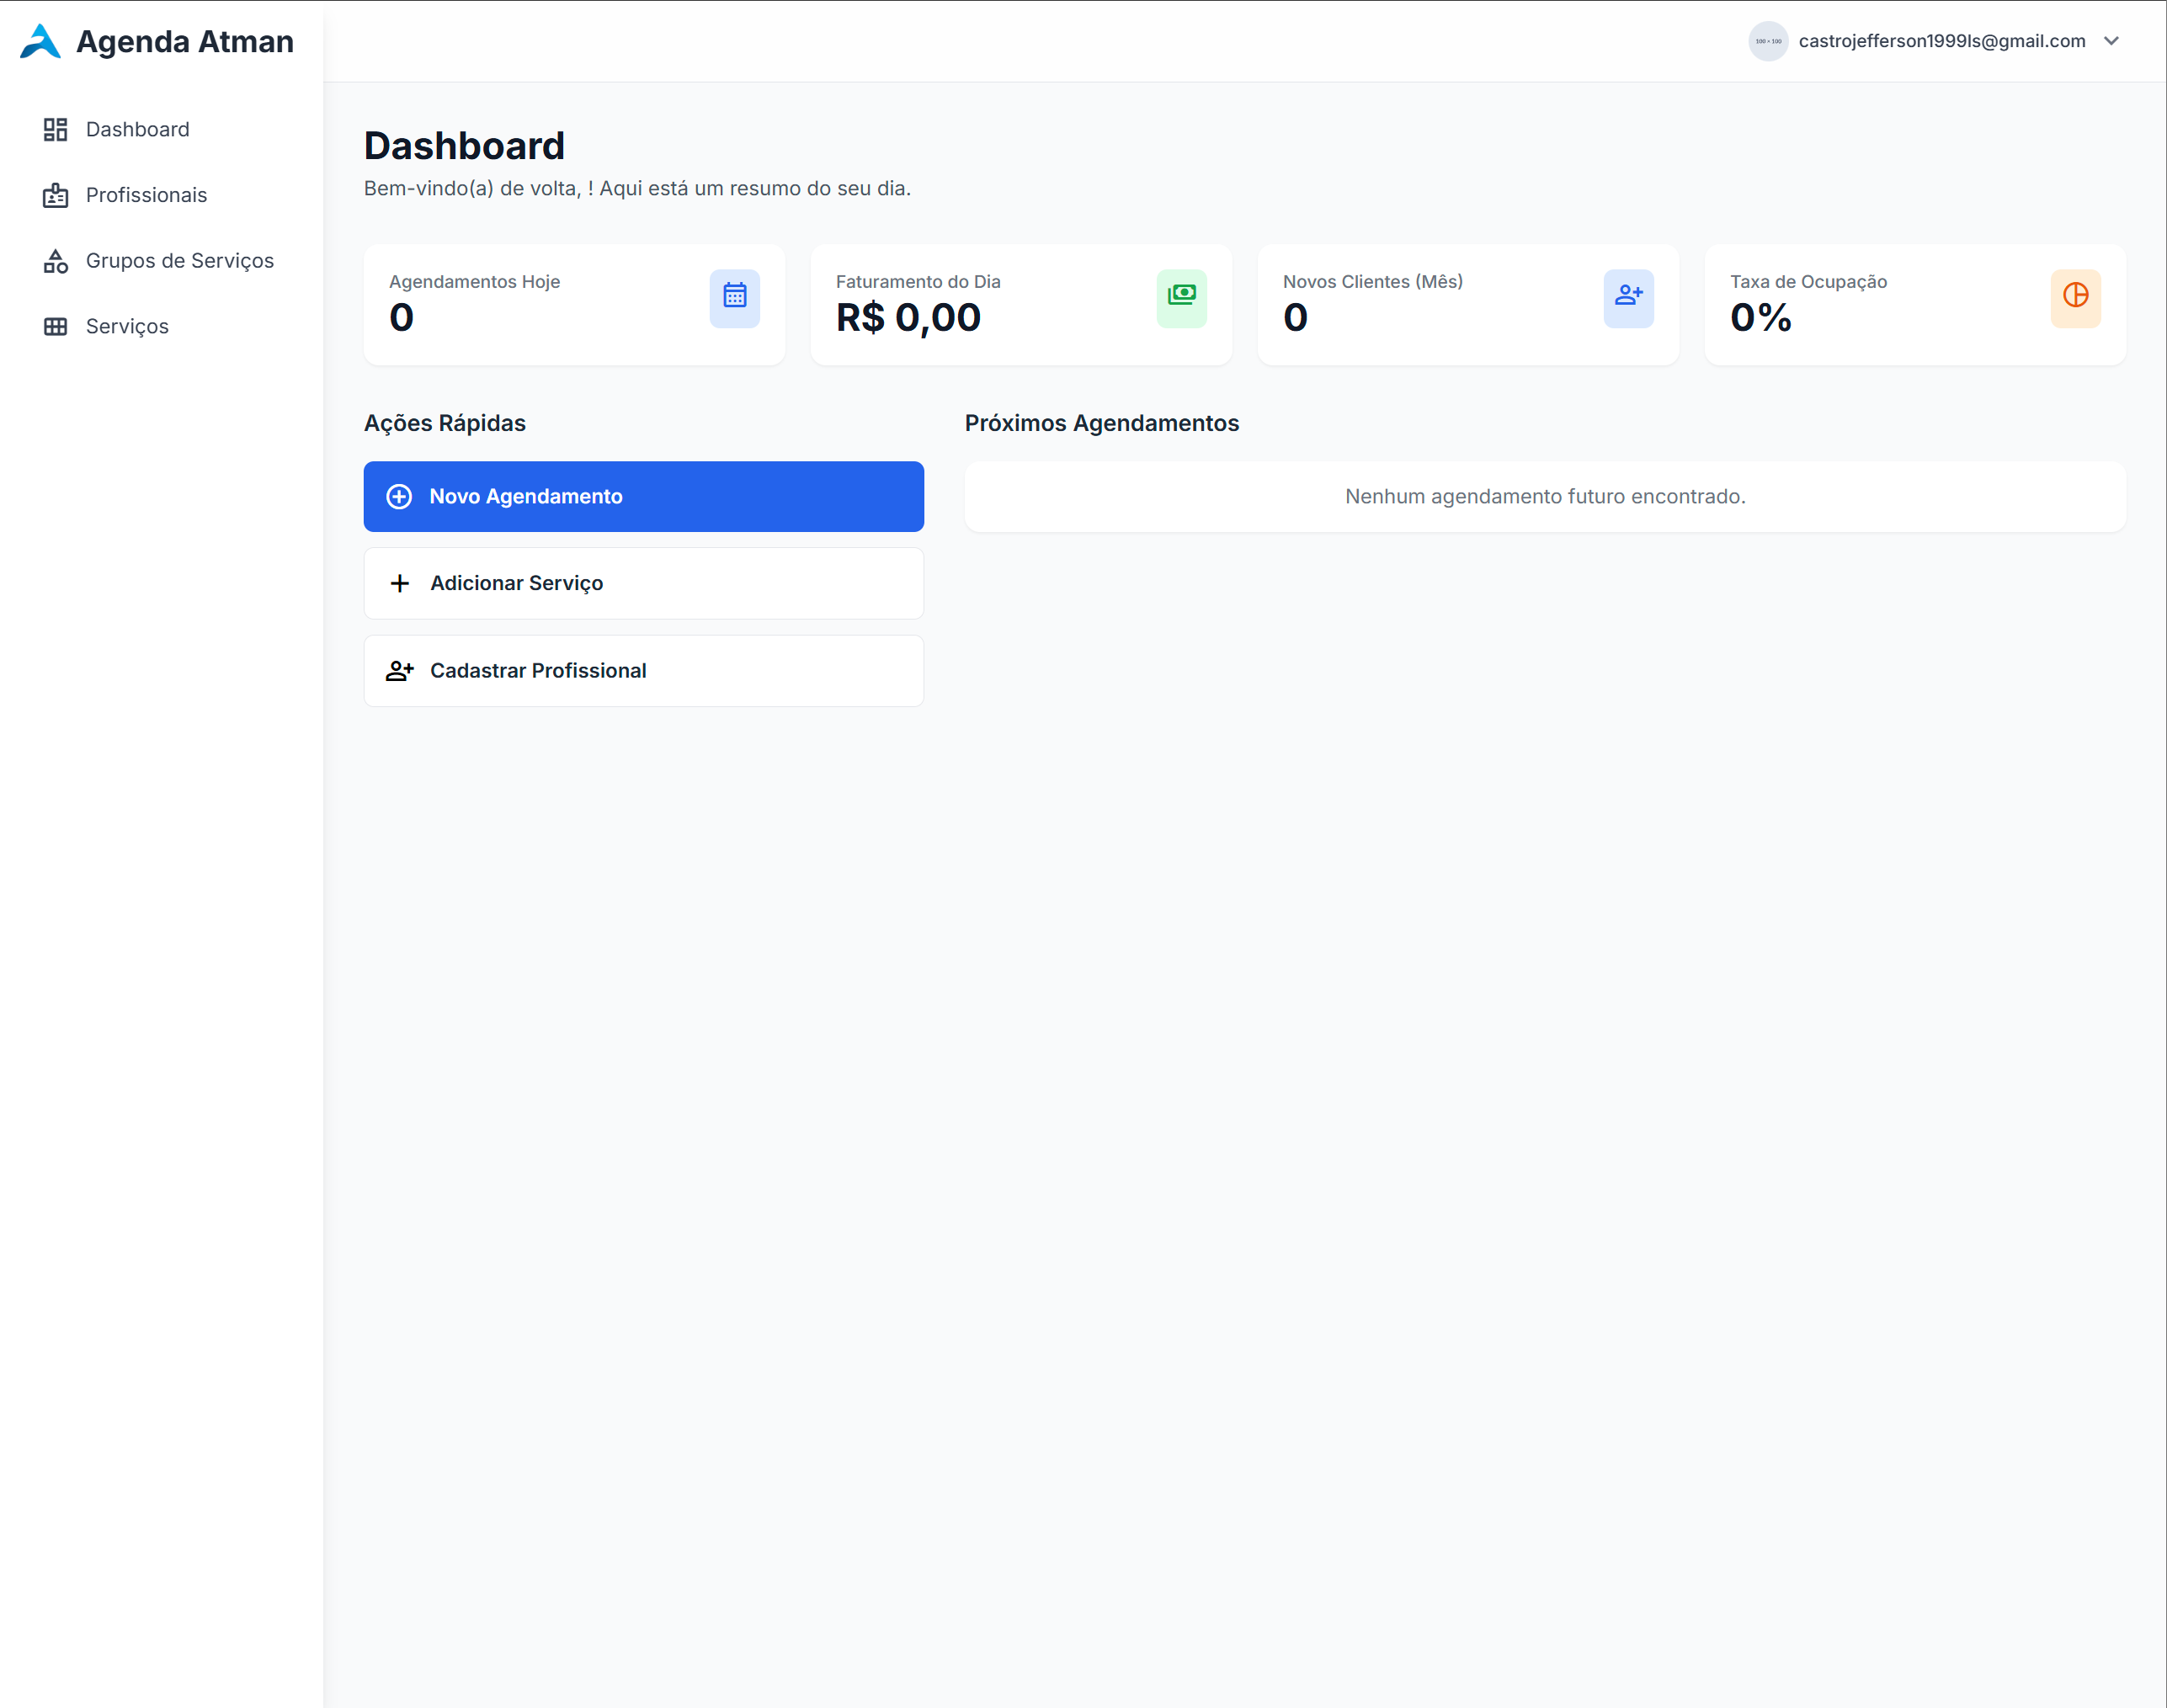Image resolution: width=2167 pixels, height=1708 pixels.
Task: Go to Grupos de Serviços page
Action: [x=179, y=261]
